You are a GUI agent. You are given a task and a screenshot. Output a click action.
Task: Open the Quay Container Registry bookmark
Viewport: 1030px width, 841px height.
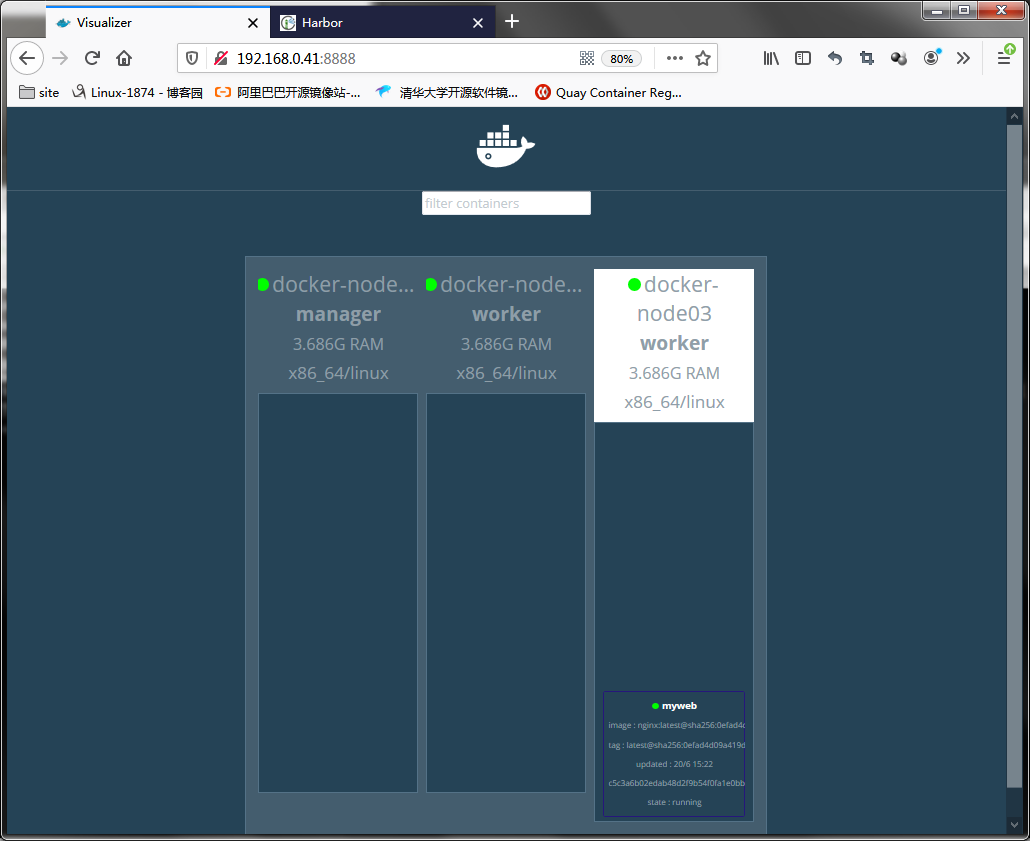point(608,92)
